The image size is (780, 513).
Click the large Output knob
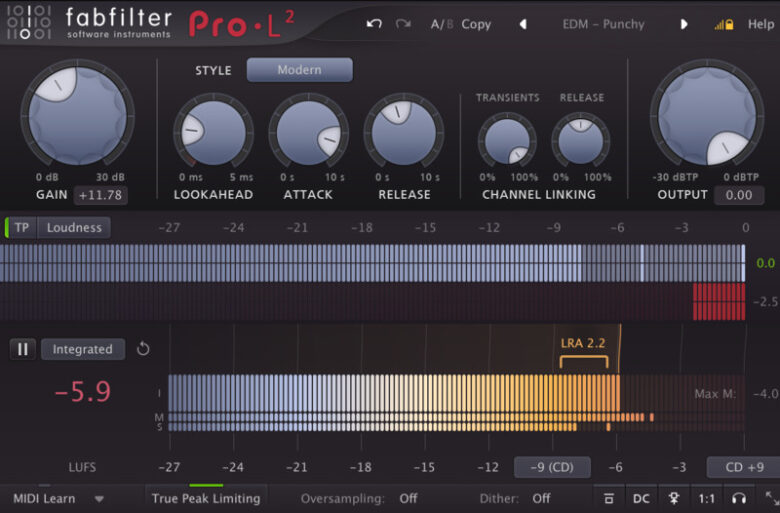(x=707, y=116)
